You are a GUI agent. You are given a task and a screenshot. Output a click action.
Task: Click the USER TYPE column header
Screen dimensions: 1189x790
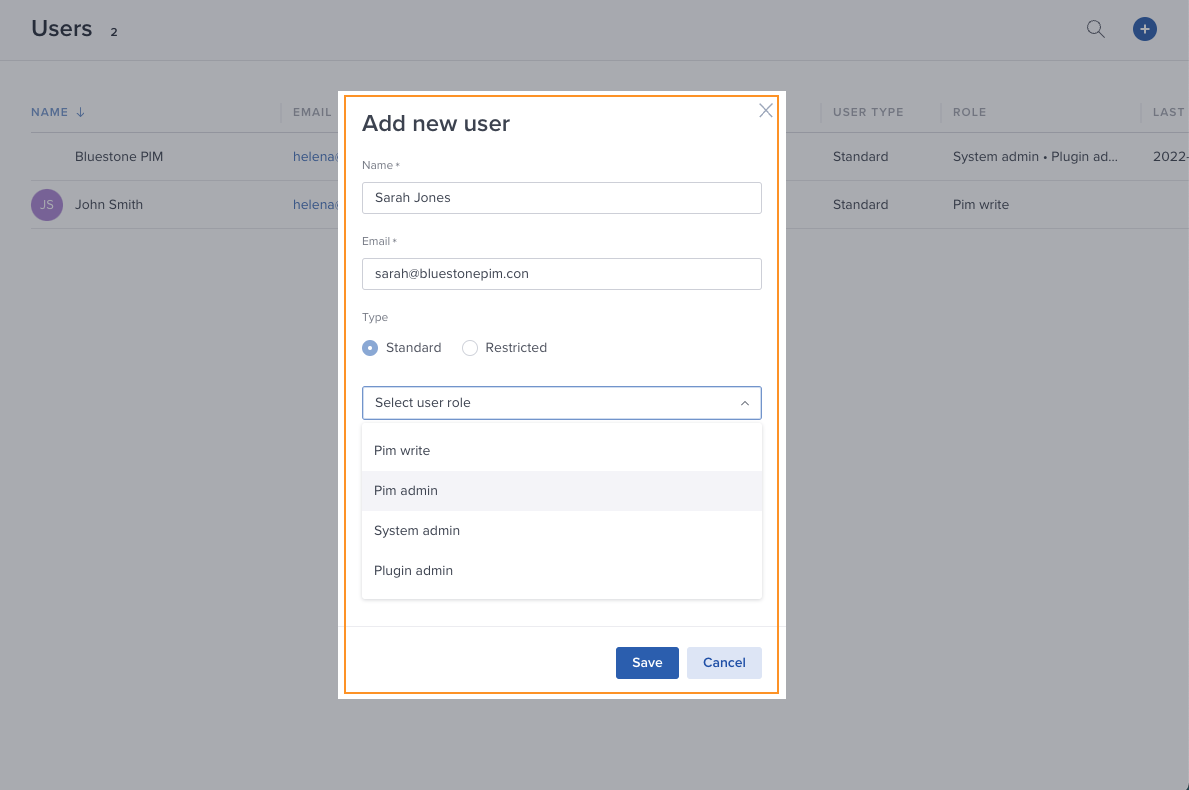click(868, 112)
